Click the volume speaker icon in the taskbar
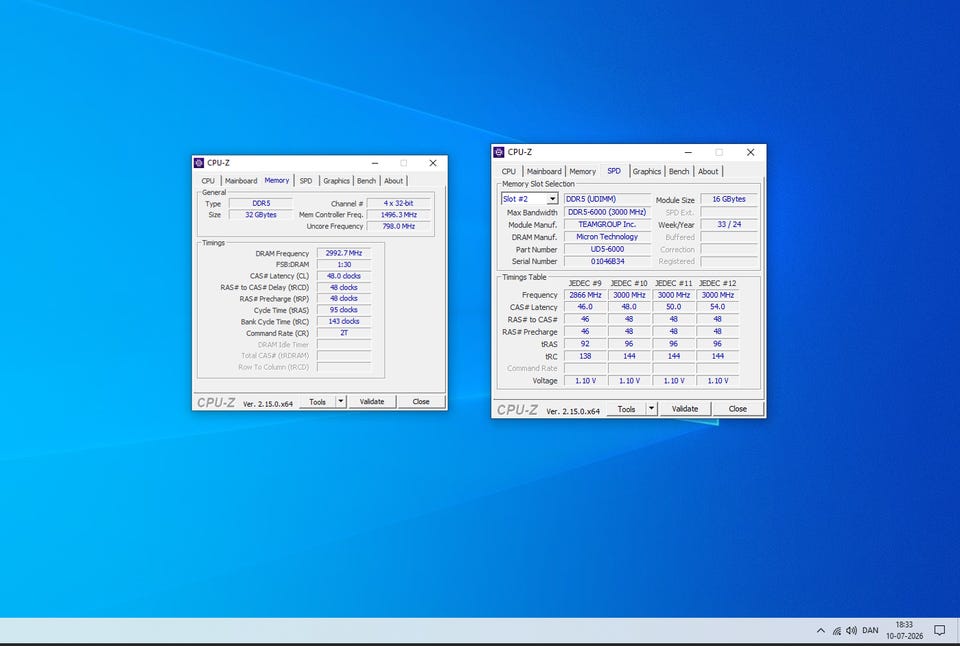 851,630
